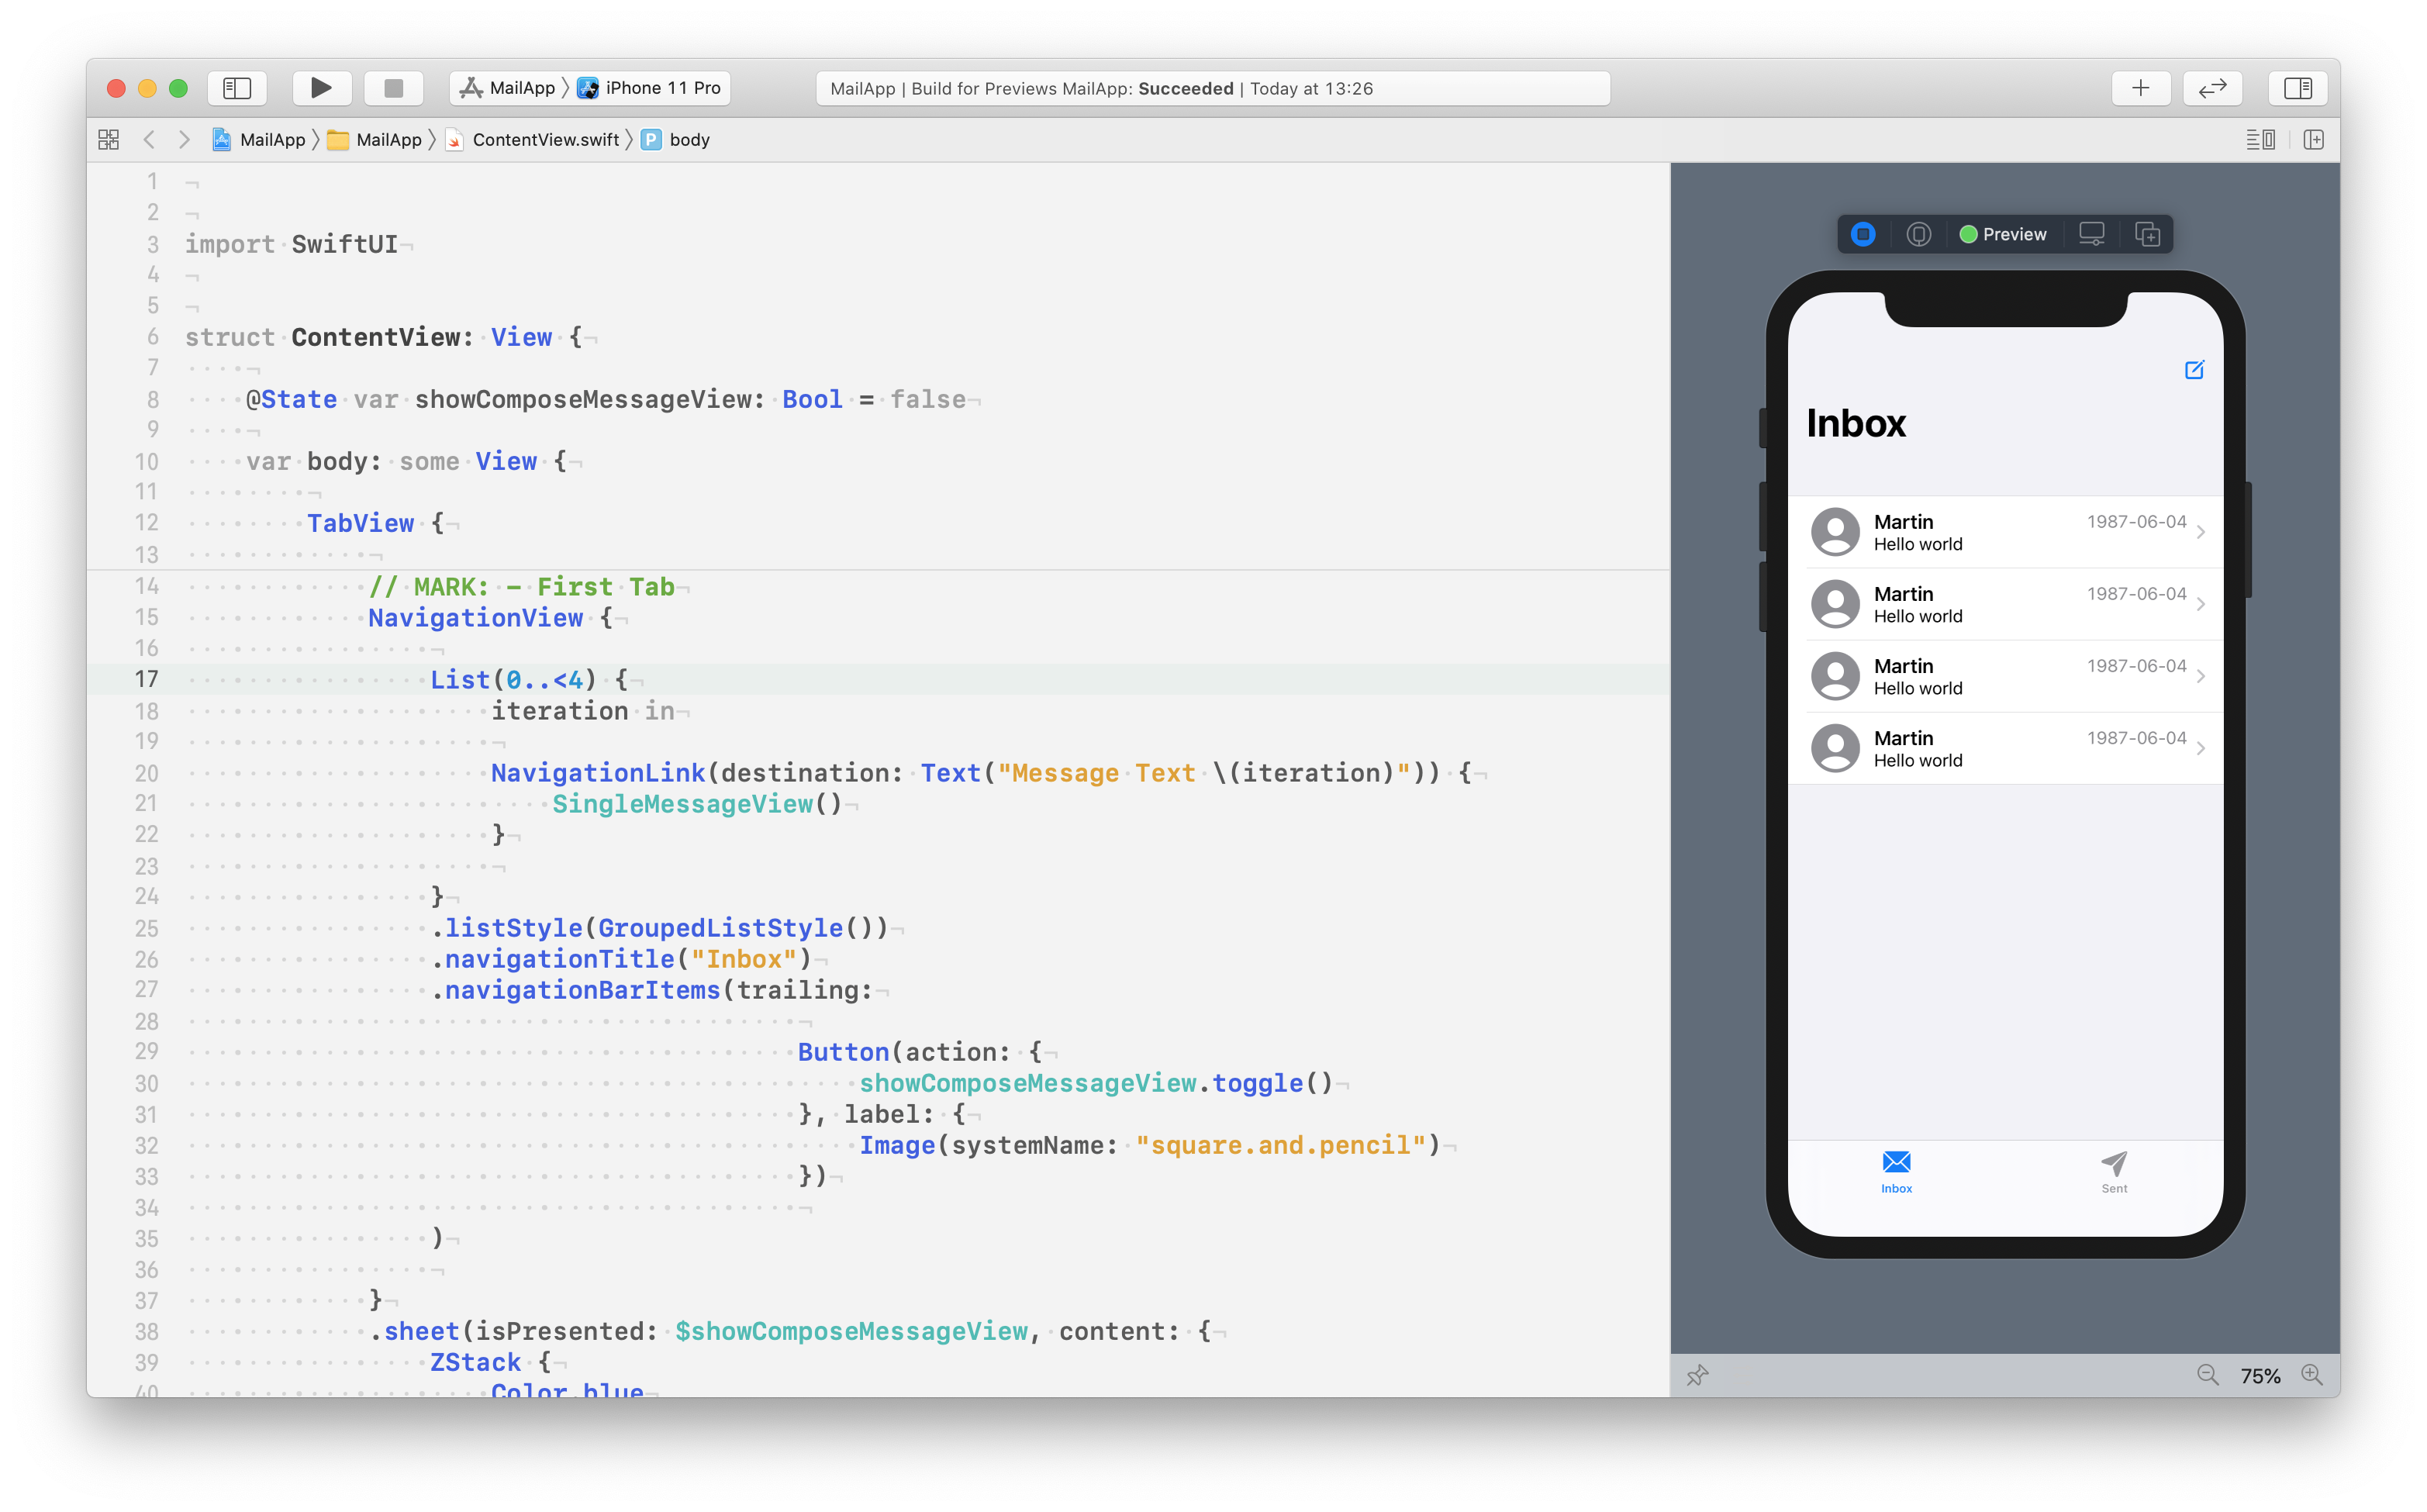Toggle the navigator sidebar panel
This screenshot has width=2427, height=1512.
click(237, 88)
